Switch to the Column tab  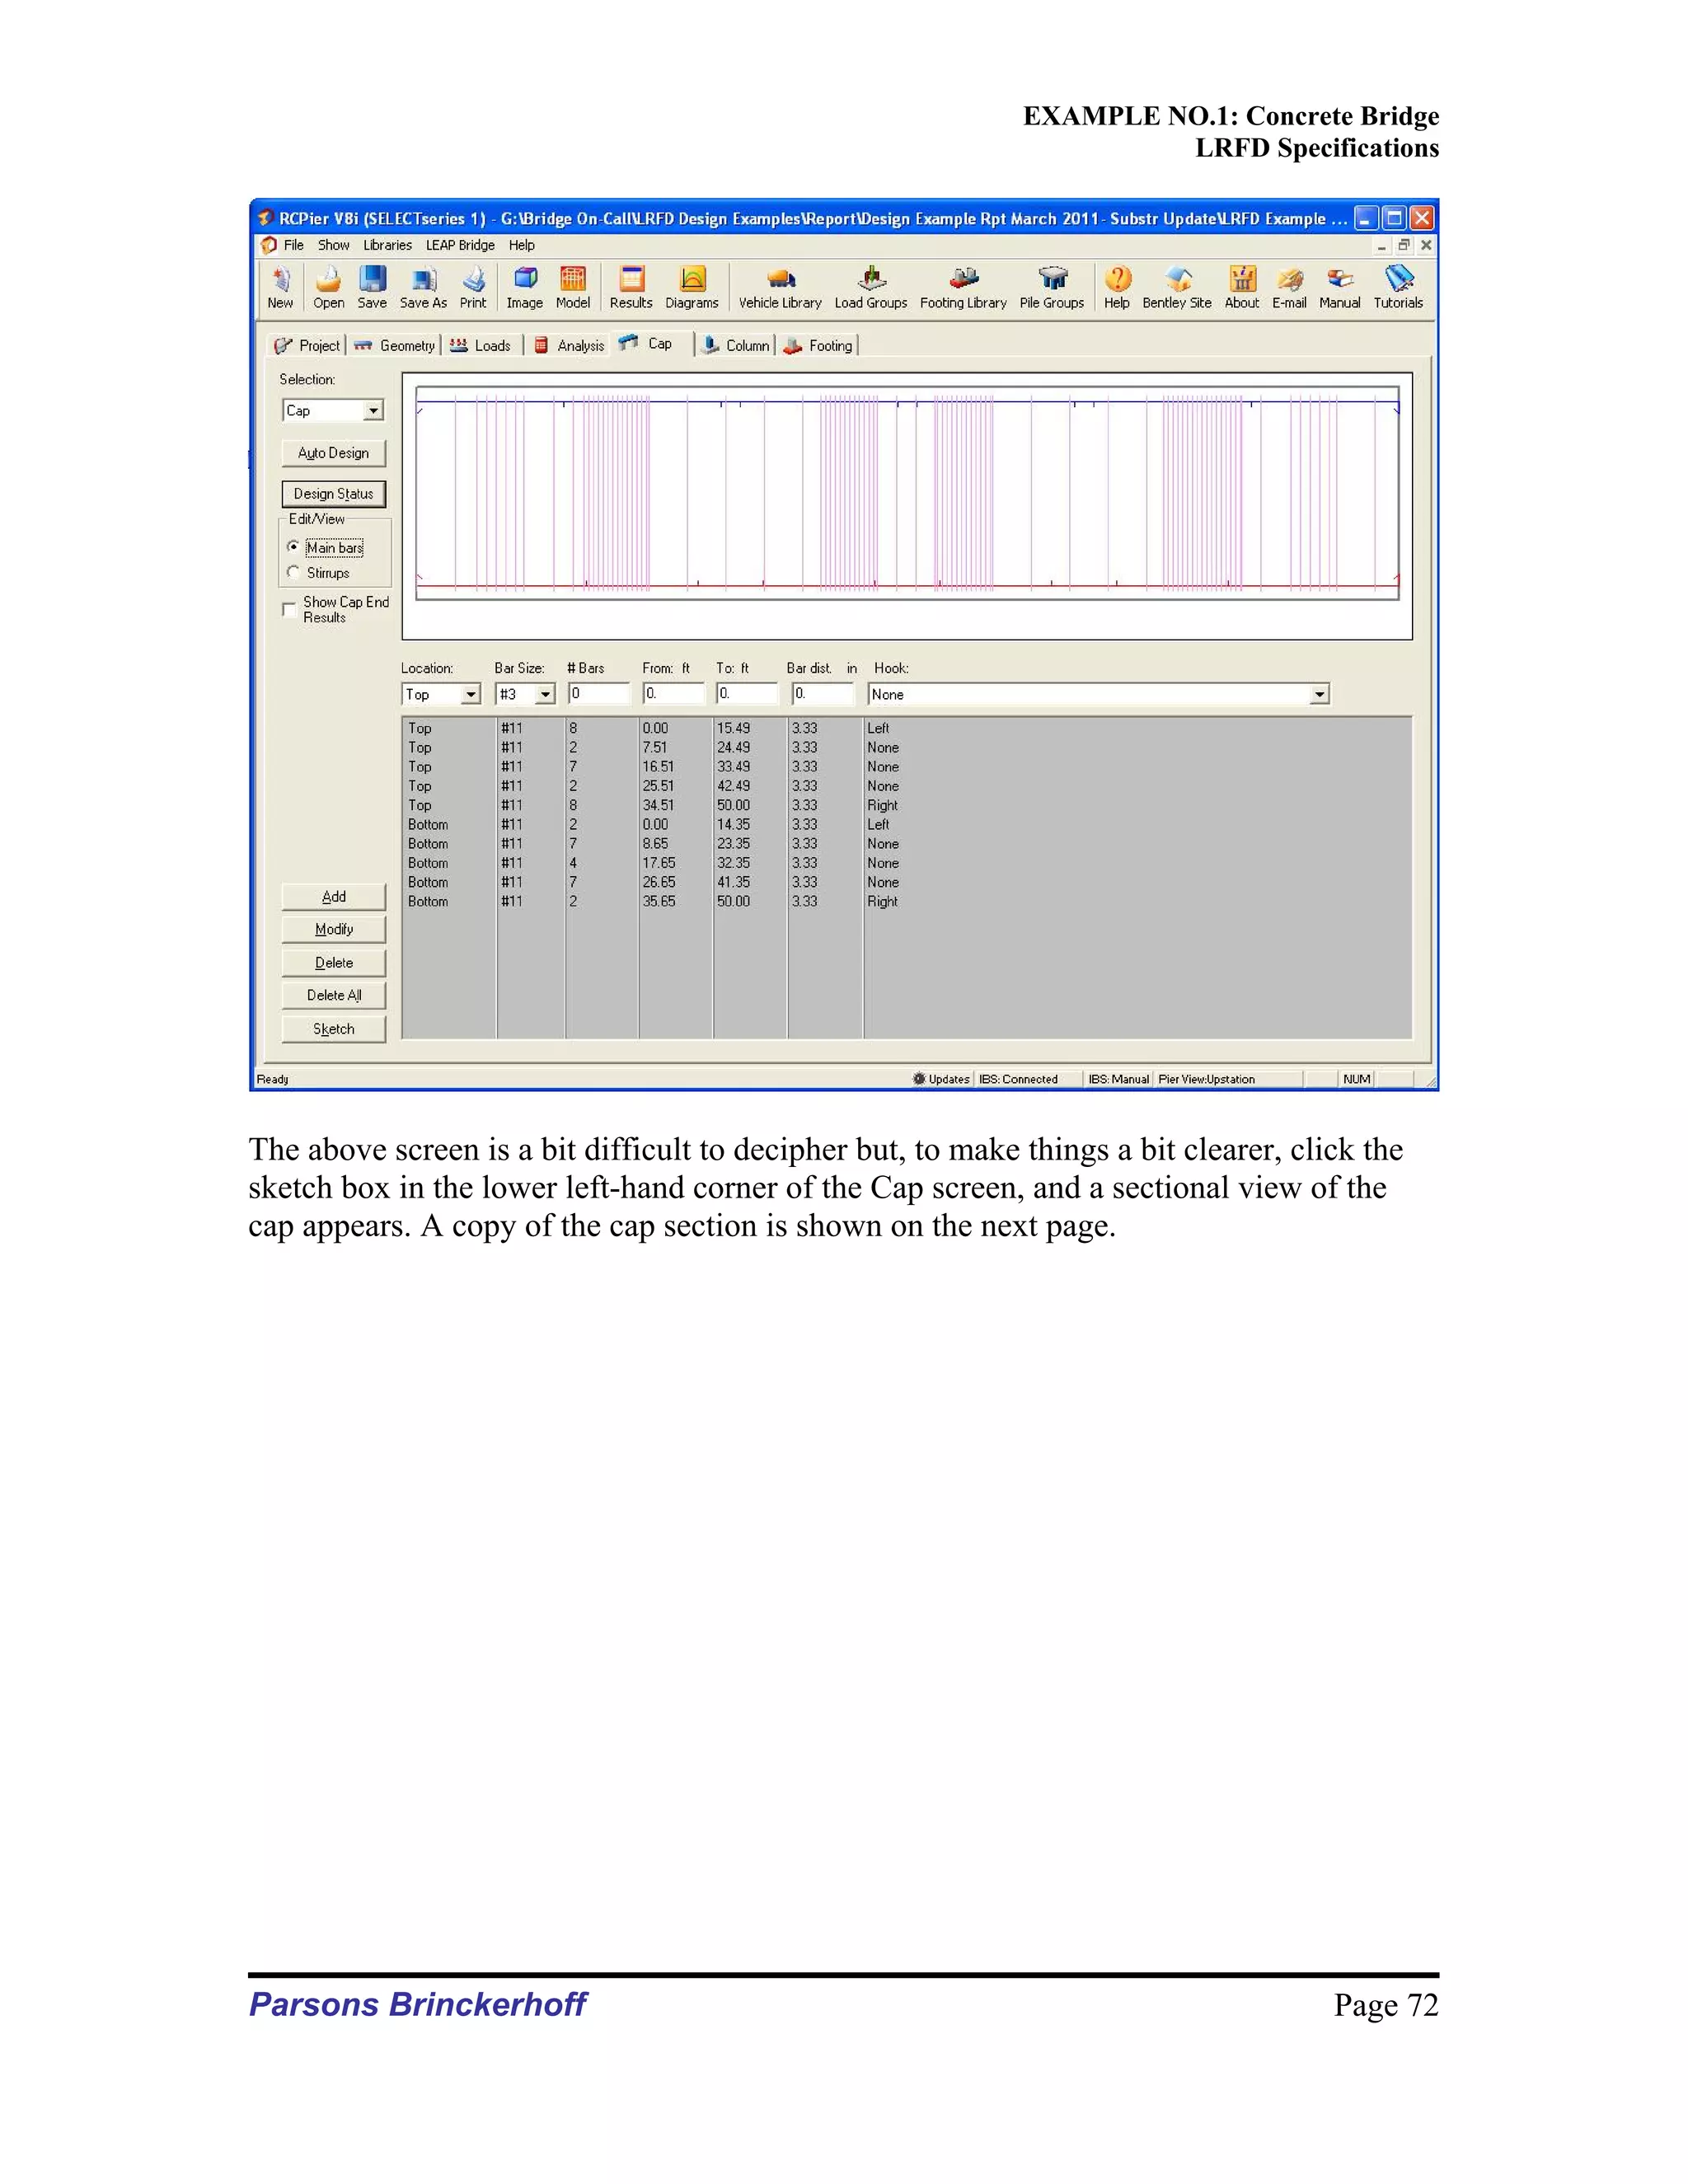(x=737, y=346)
